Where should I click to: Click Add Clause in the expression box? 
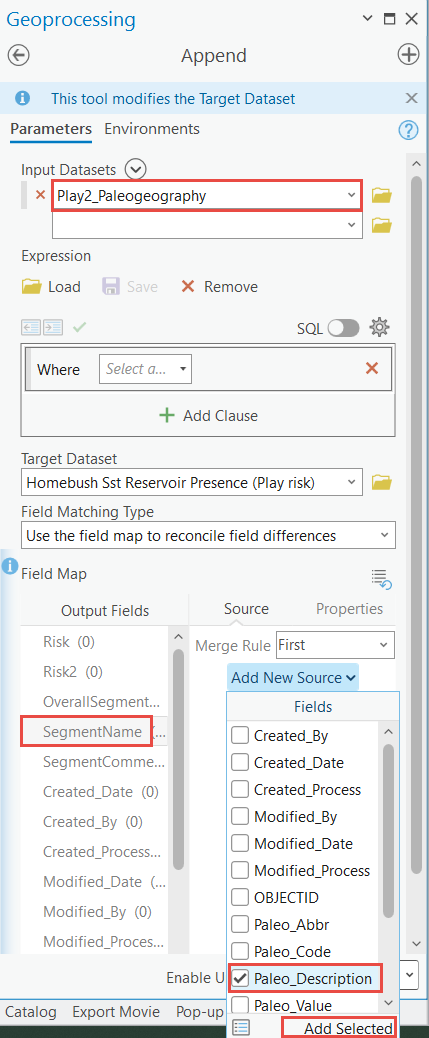coord(209,416)
